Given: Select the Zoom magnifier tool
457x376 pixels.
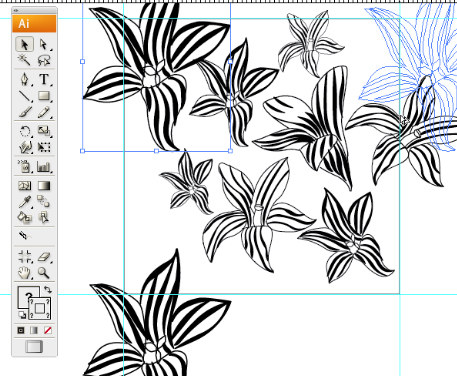Looking at the screenshot, I should (x=44, y=273).
